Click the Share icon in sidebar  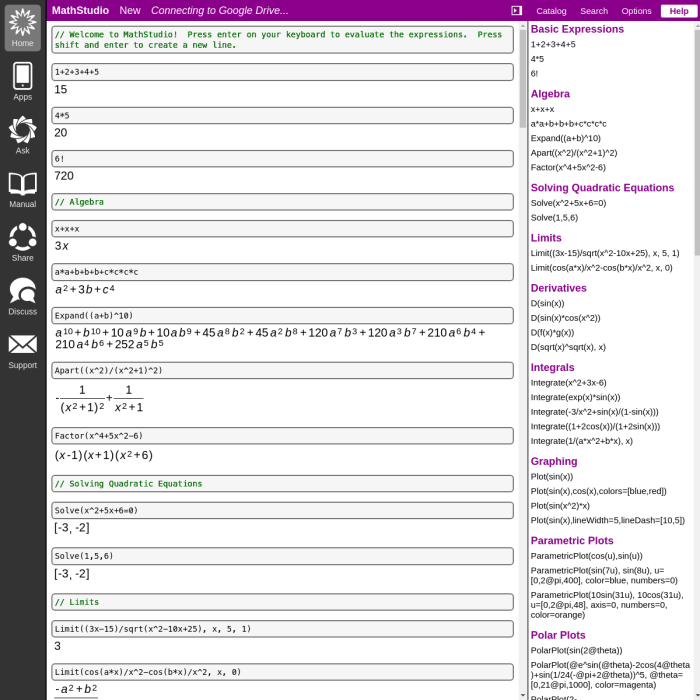(x=22, y=243)
